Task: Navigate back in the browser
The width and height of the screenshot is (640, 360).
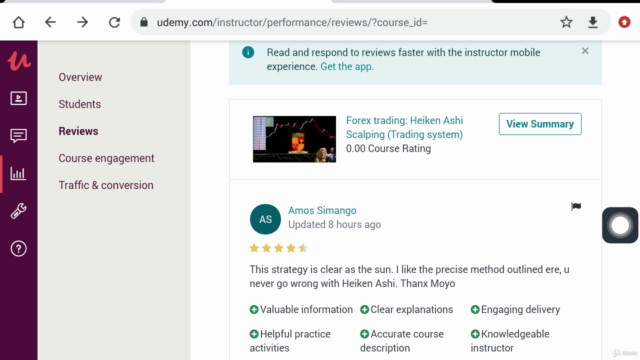Action: click(x=50, y=22)
